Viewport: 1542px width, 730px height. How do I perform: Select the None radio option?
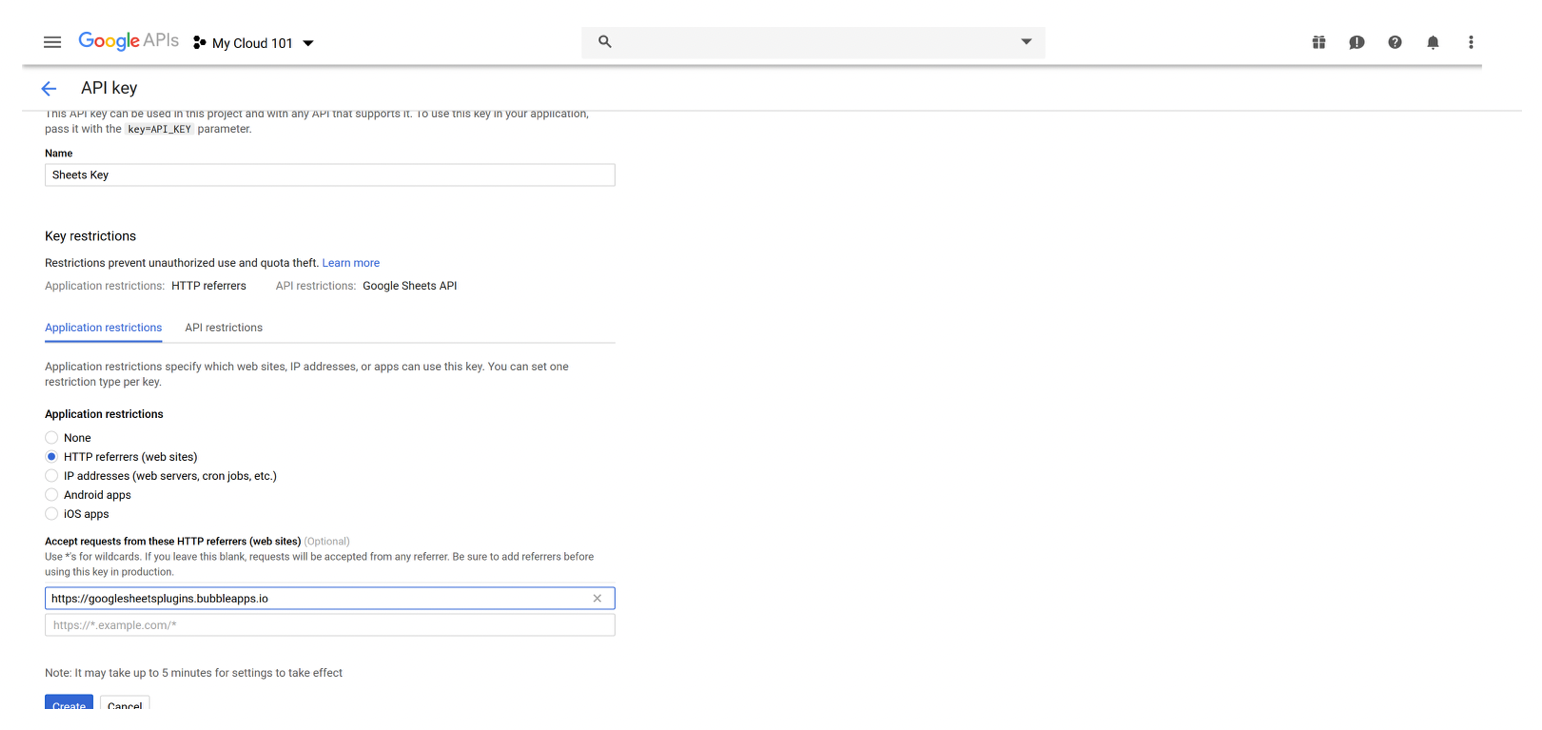(x=52, y=438)
